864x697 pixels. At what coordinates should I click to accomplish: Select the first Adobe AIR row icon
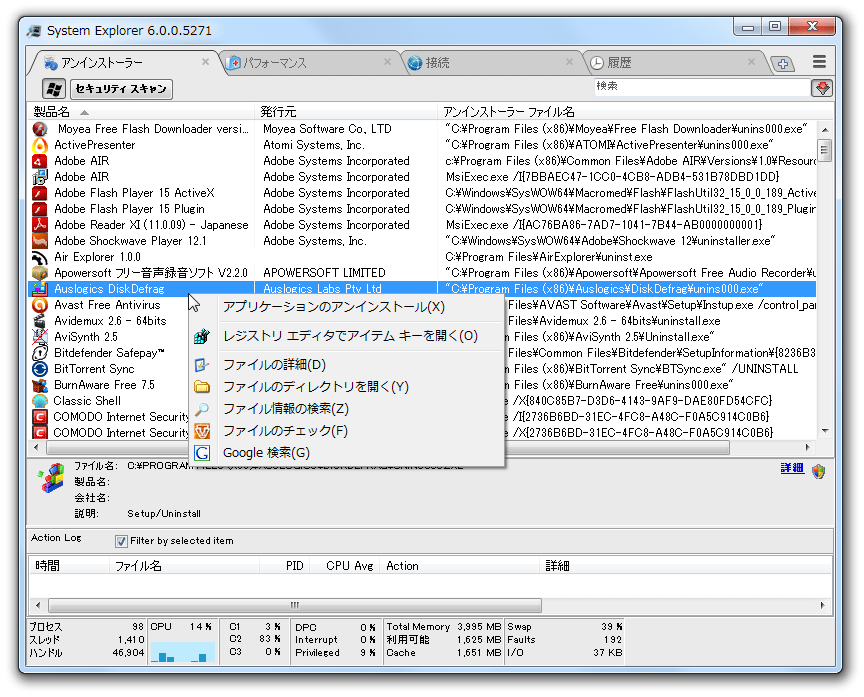click(40, 161)
